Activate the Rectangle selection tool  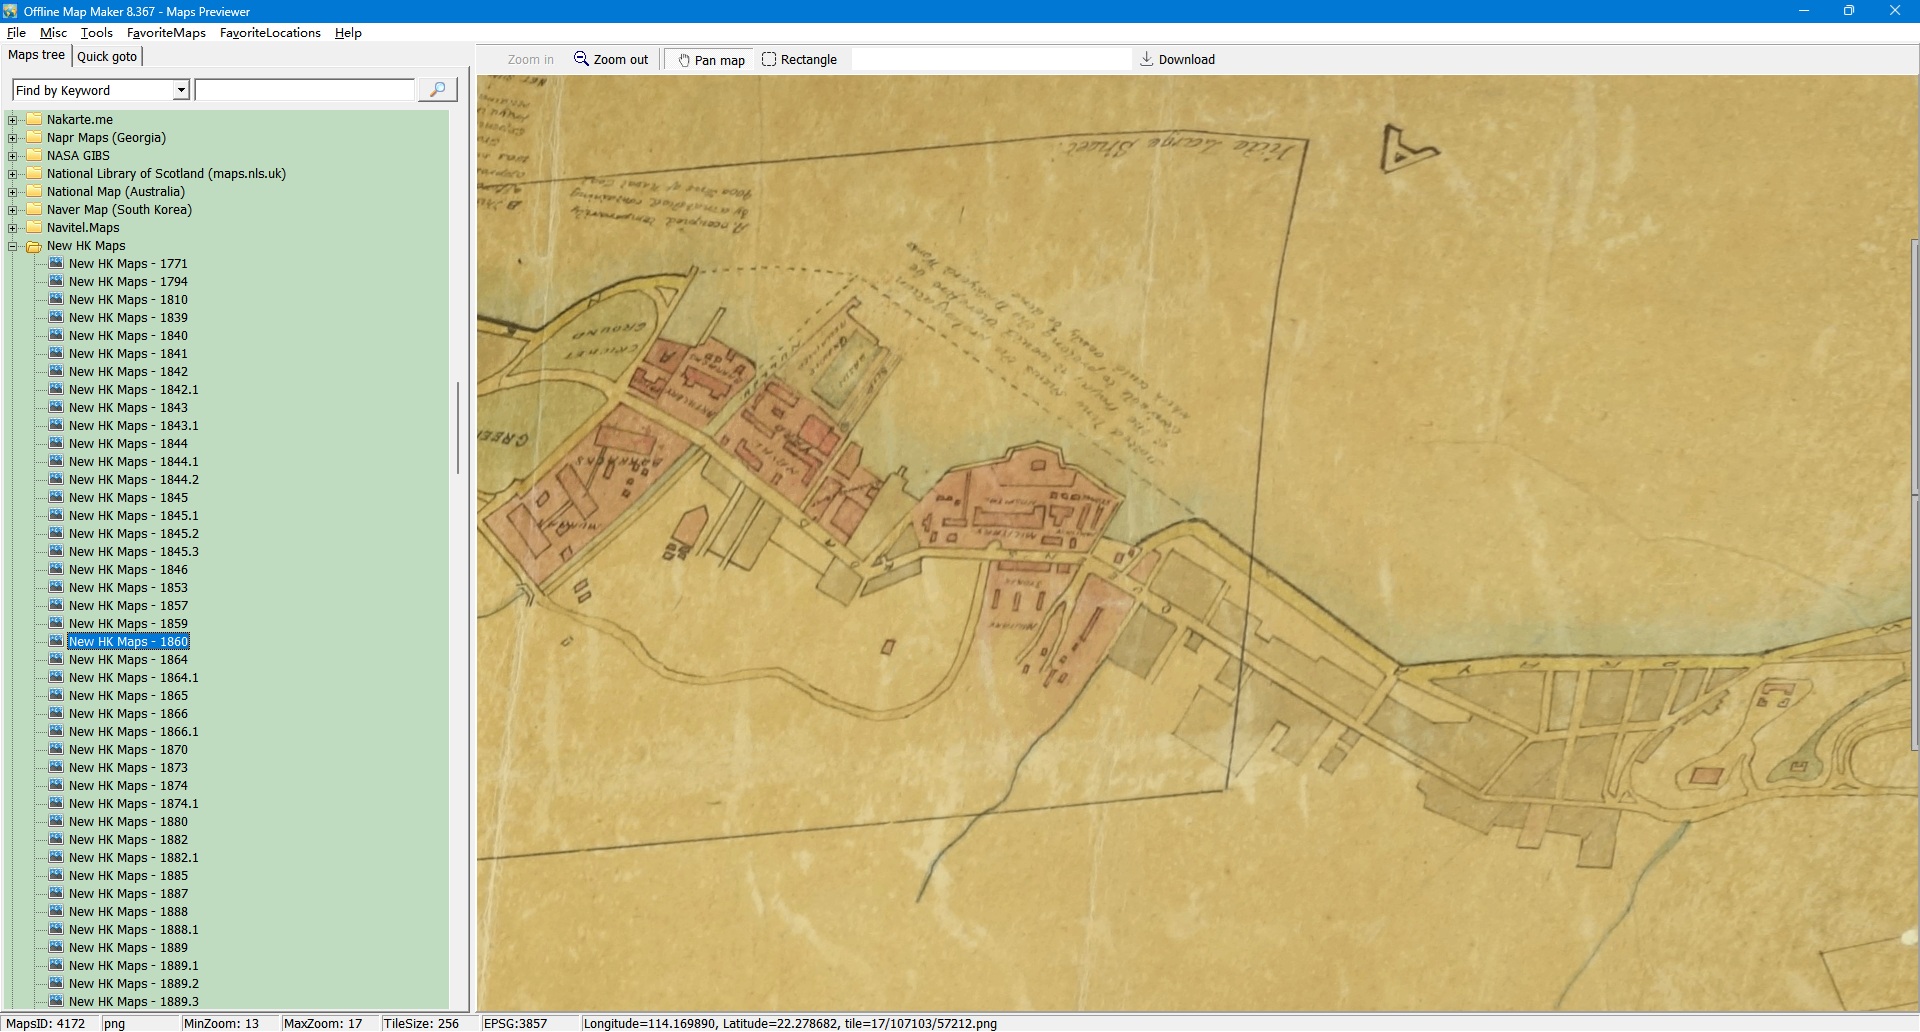pos(768,59)
